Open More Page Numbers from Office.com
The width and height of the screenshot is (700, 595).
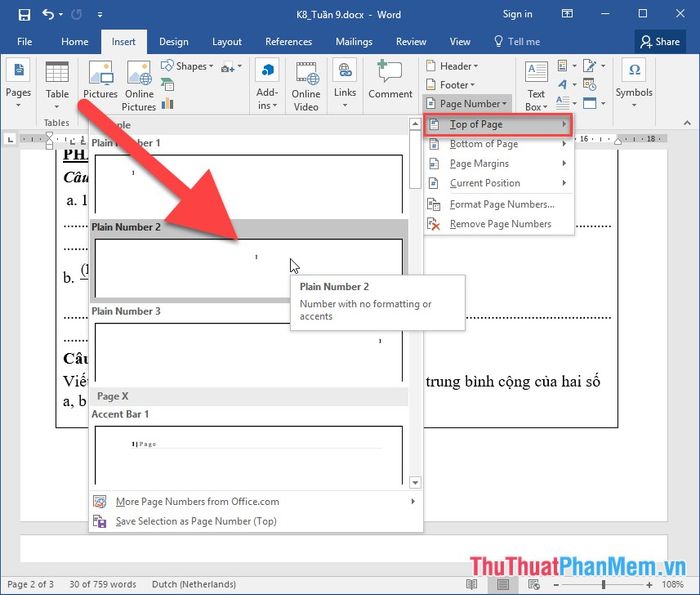(254, 502)
